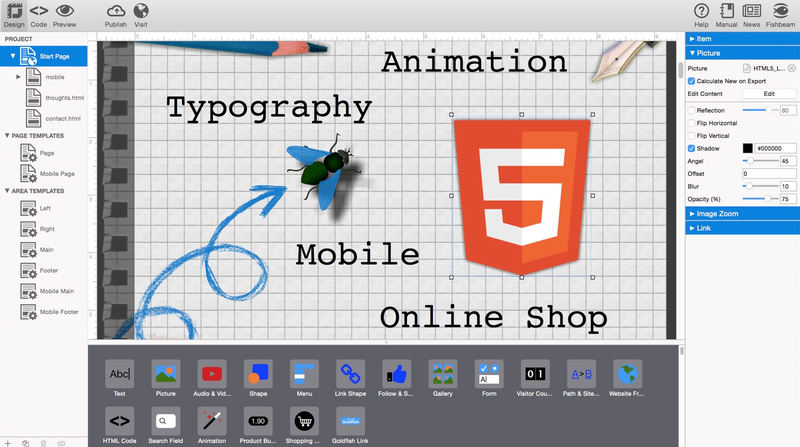Add a Text item from palette

coord(119,379)
